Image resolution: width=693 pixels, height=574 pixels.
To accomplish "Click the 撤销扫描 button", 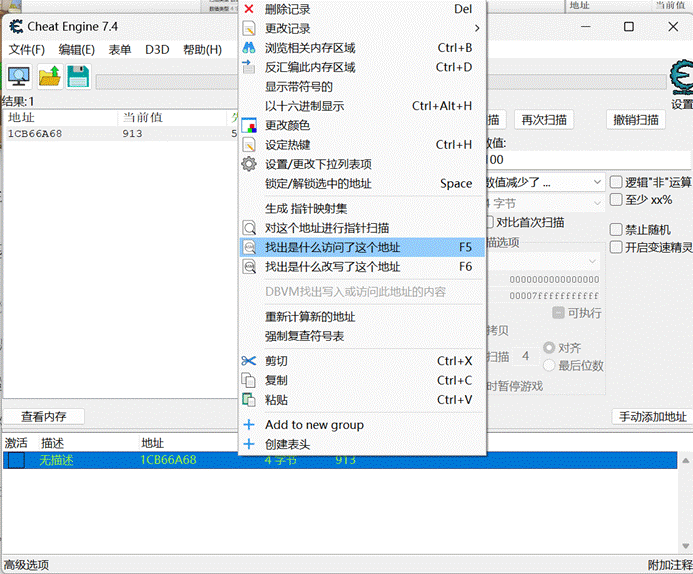I will tap(636, 120).
